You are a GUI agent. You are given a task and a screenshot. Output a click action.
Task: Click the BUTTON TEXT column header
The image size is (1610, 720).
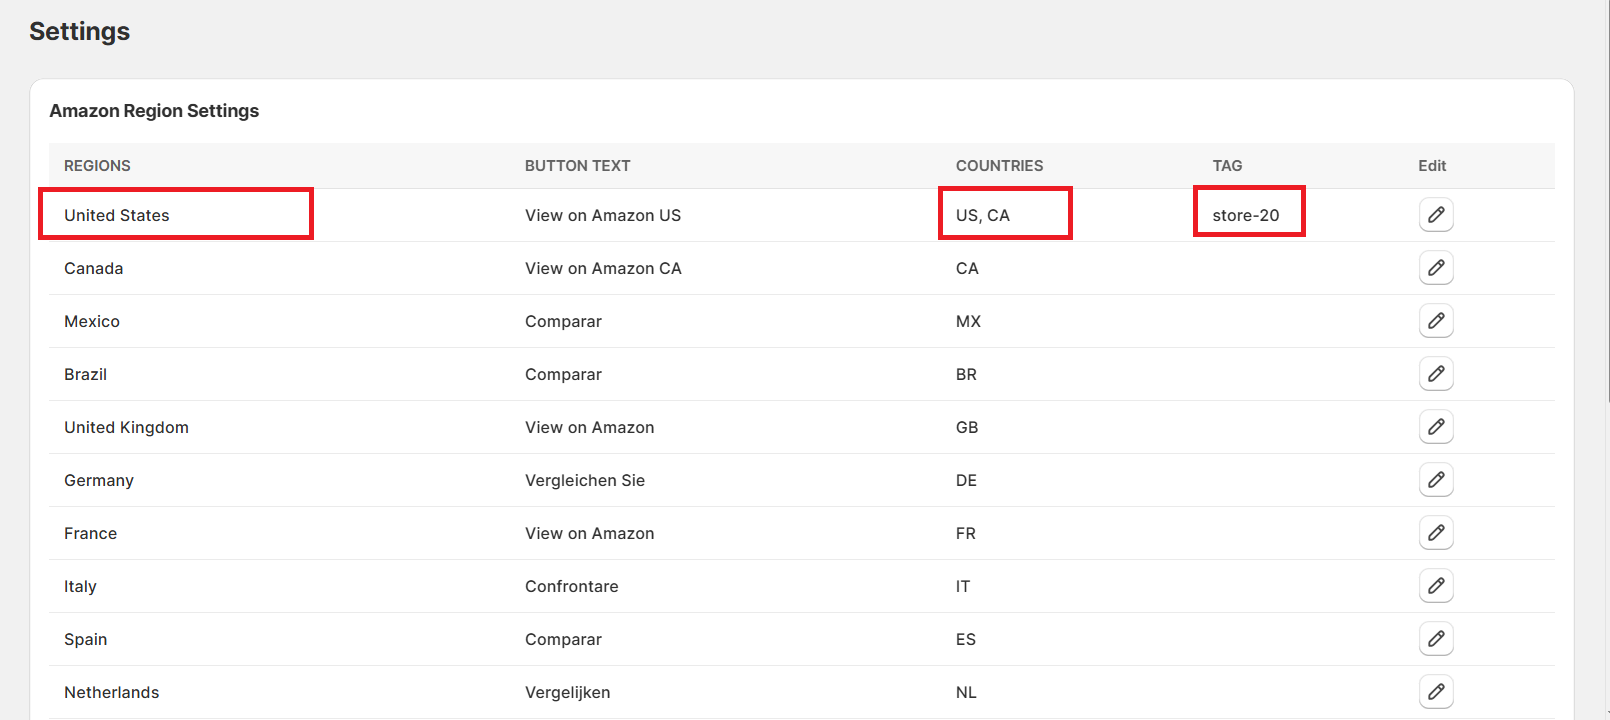(x=577, y=166)
